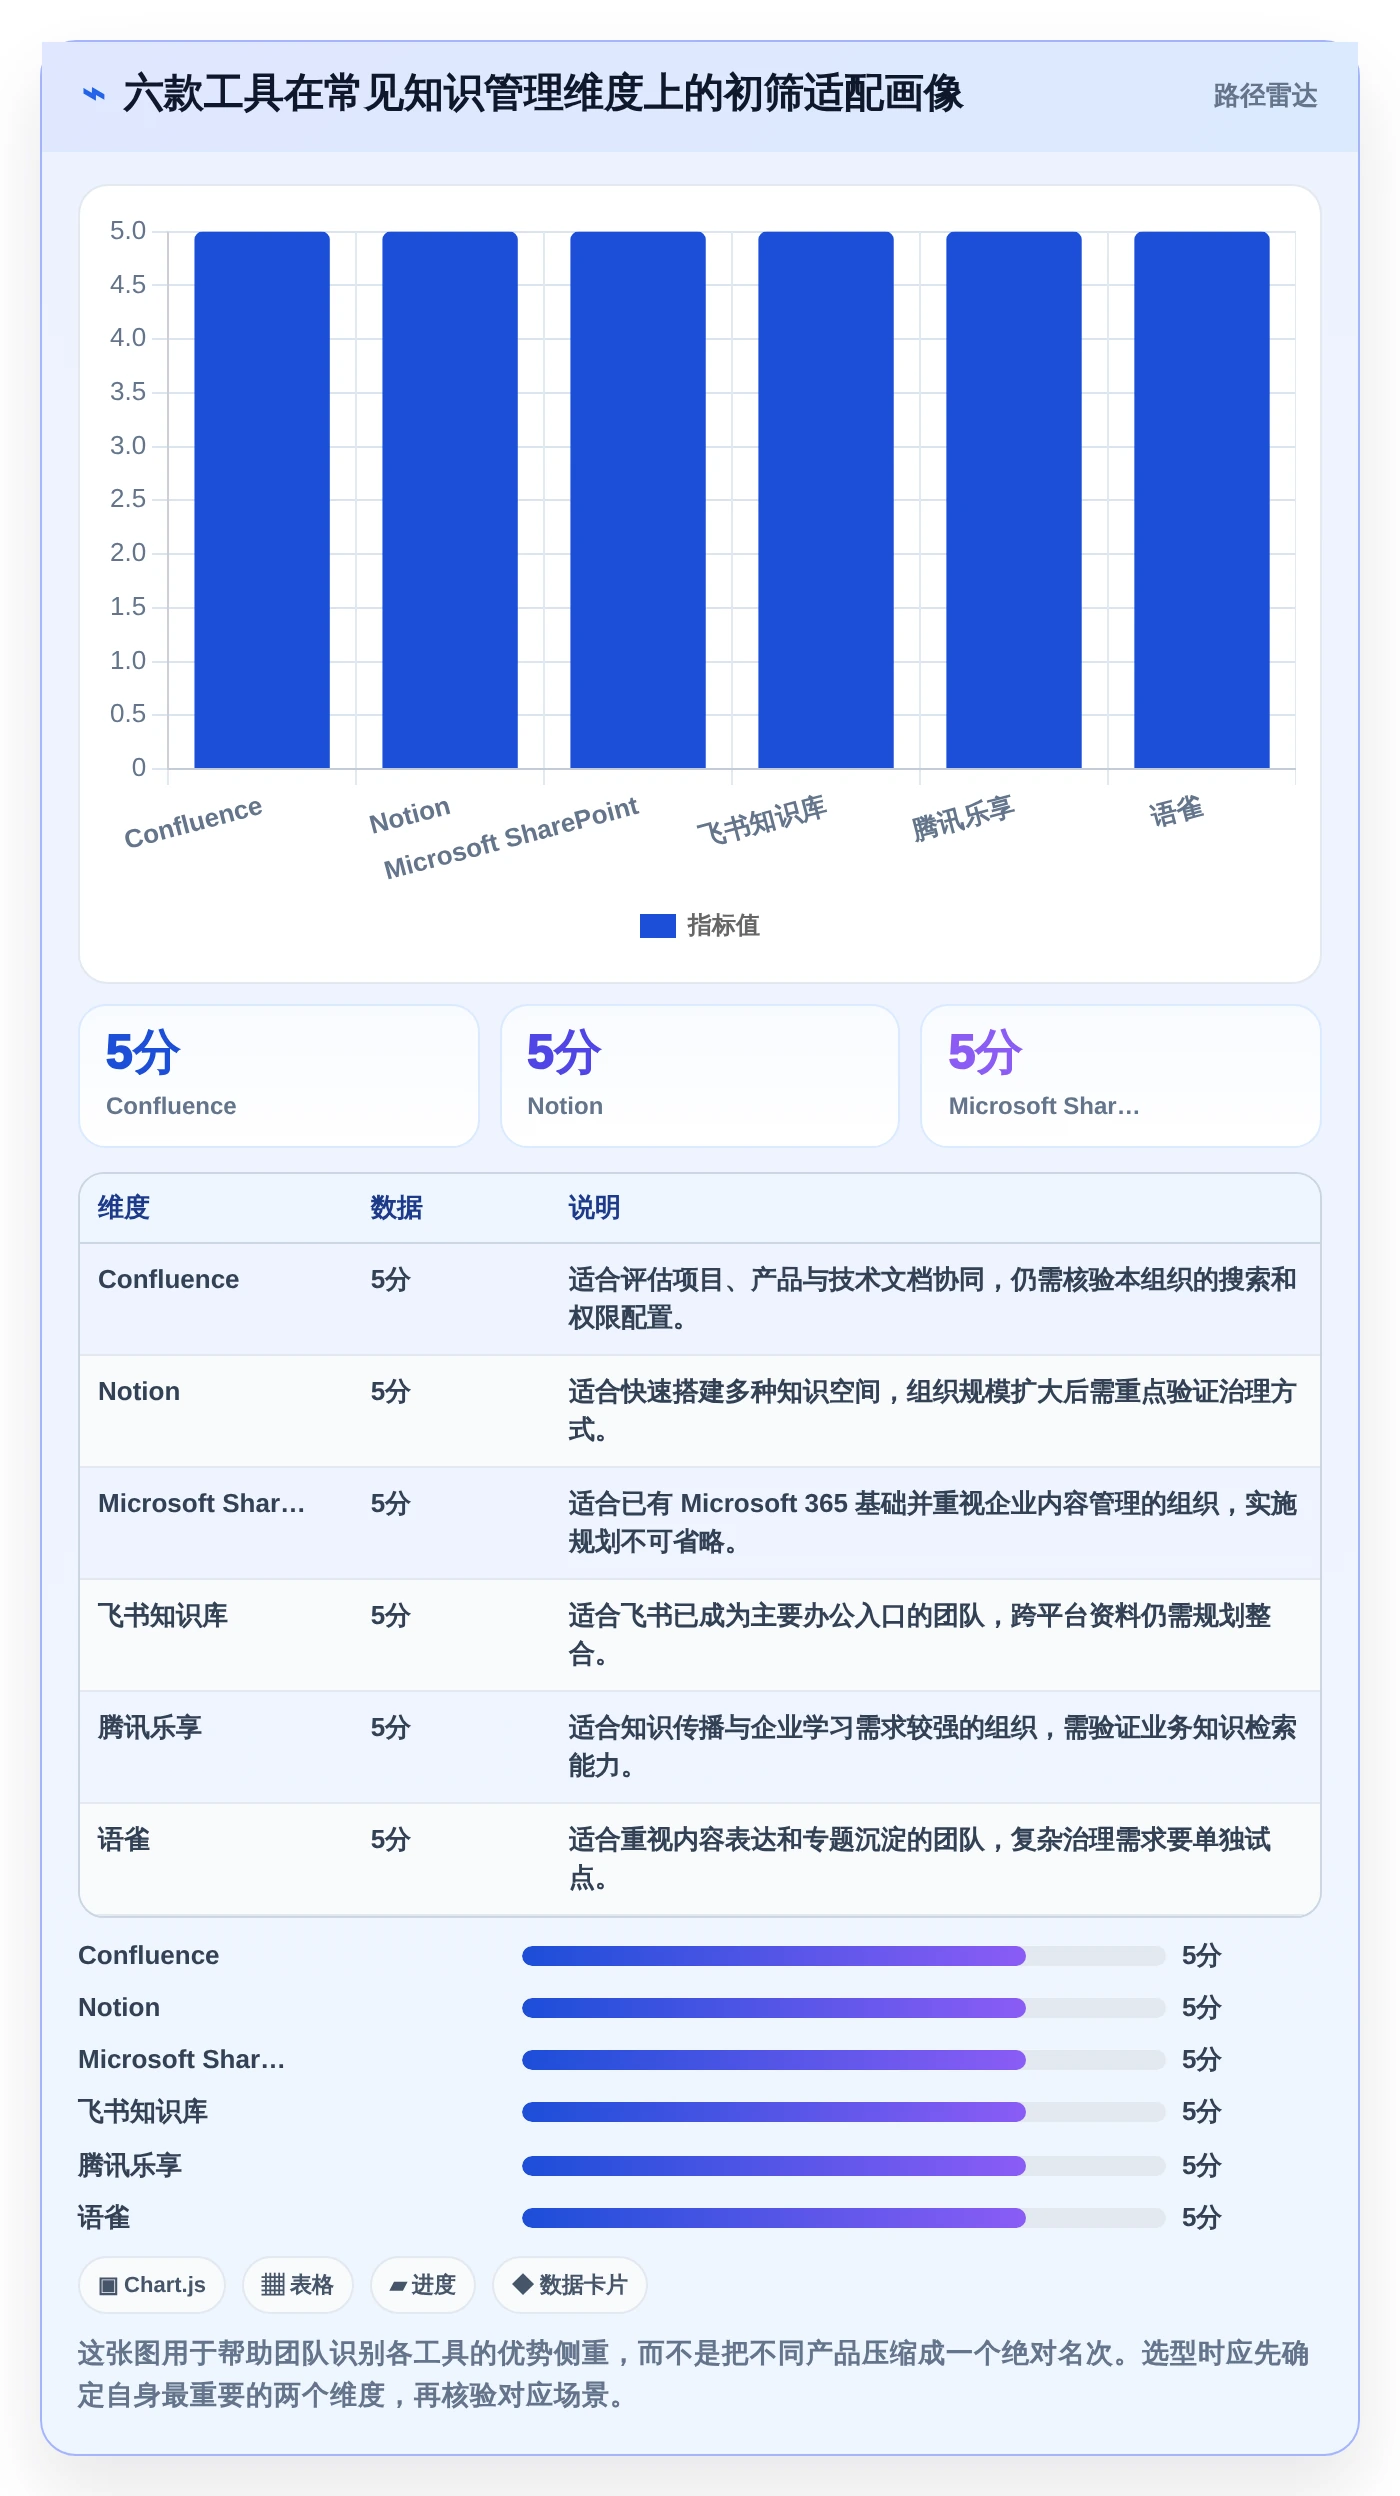Click the 飞书知识库 progress bar

pos(844,2112)
